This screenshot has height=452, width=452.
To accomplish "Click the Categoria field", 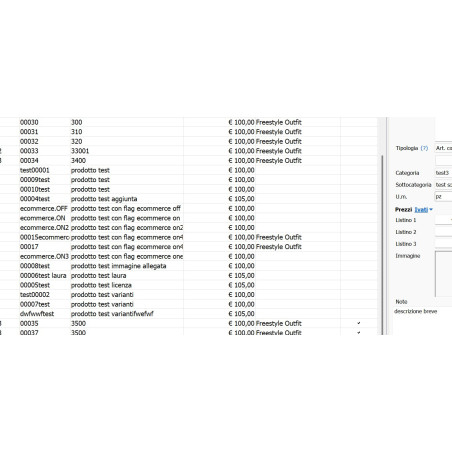I will (443, 173).
